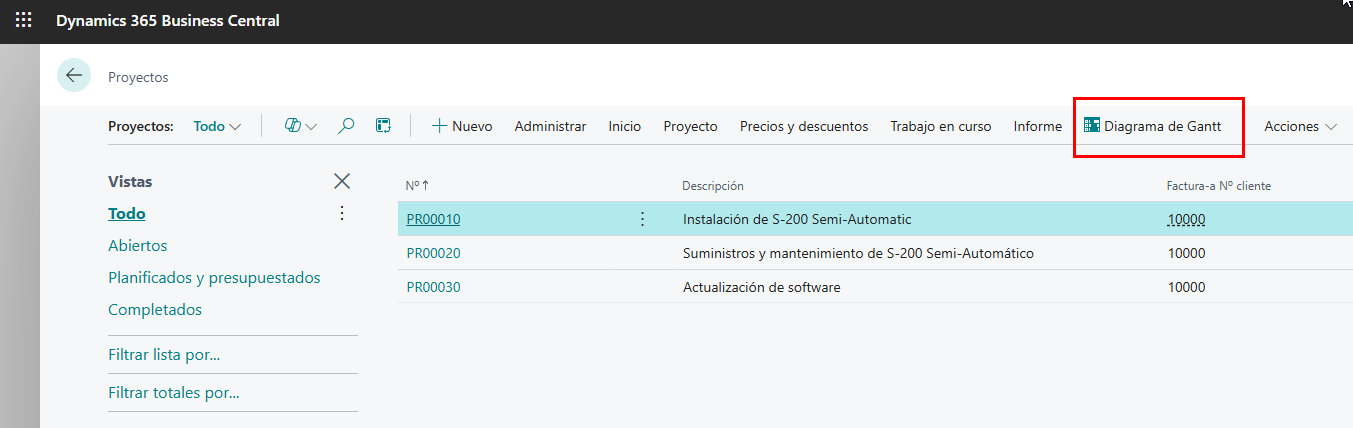Close the Vistas panel
This screenshot has height=428, width=1353.
[x=342, y=181]
